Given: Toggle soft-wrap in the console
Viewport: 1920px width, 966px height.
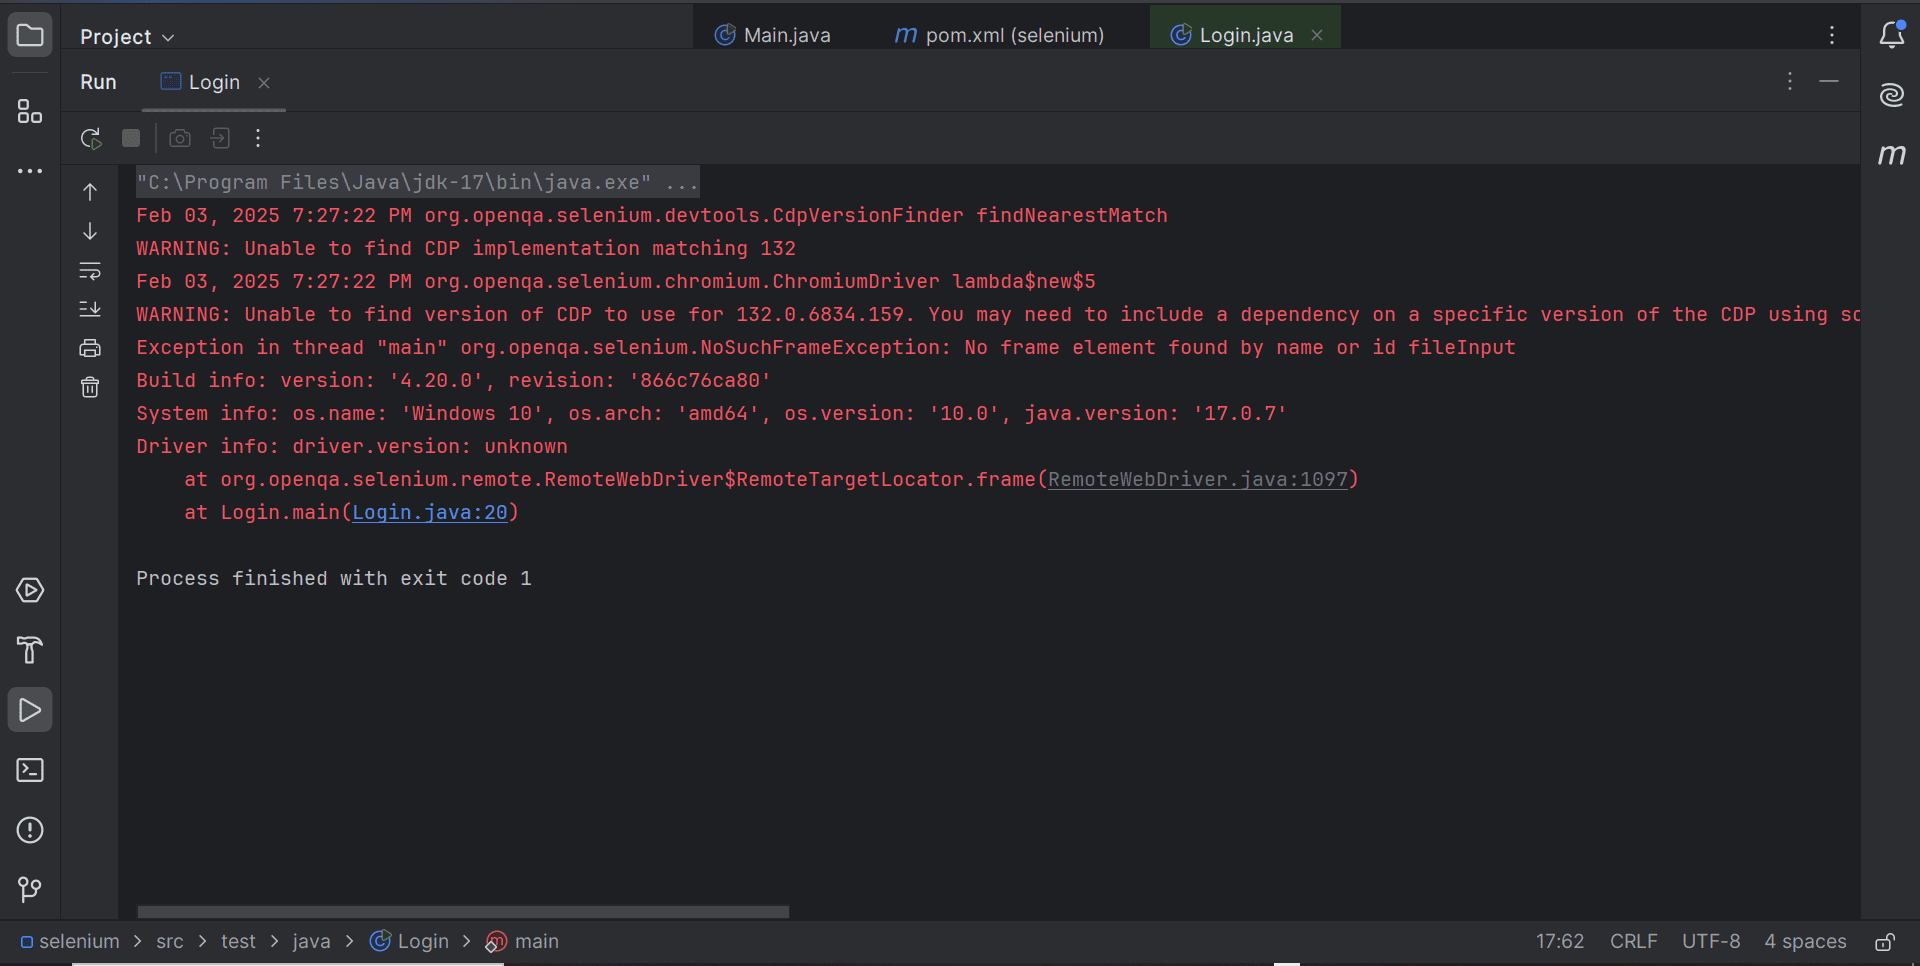Looking at the screenshot, I should [x=90, y=271].
